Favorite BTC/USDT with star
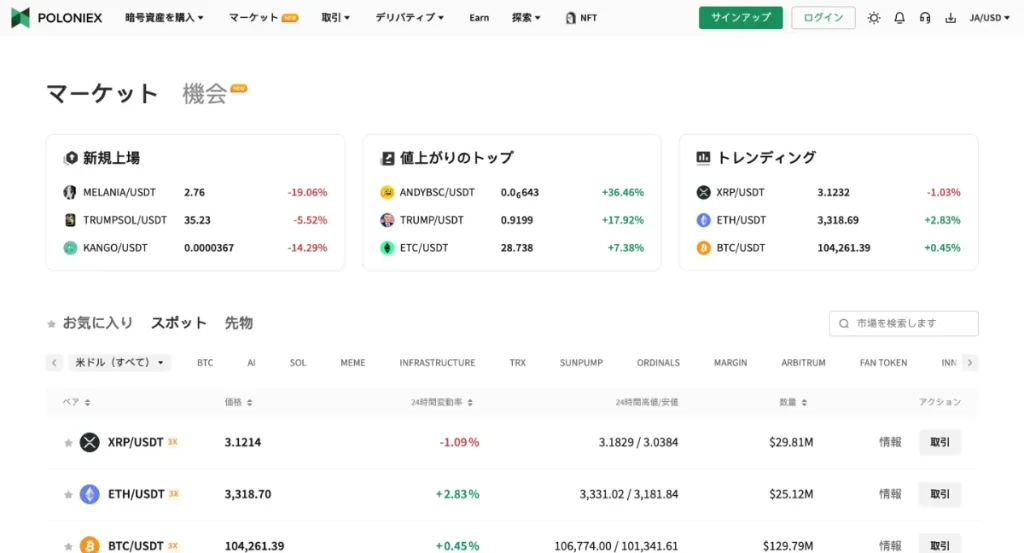The width and height of the screenshot is (1024, 553). point(68,546)
